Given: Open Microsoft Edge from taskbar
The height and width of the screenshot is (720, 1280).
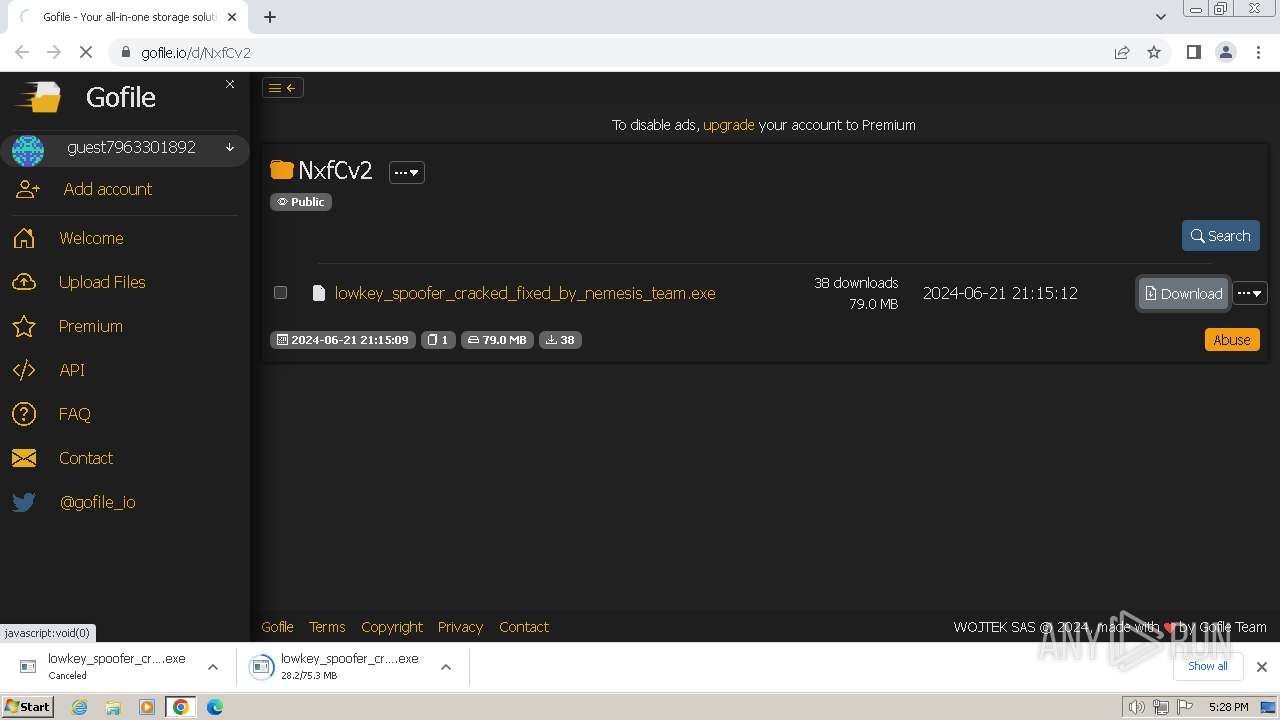Looking at the screenshot, I should [214, 707].
